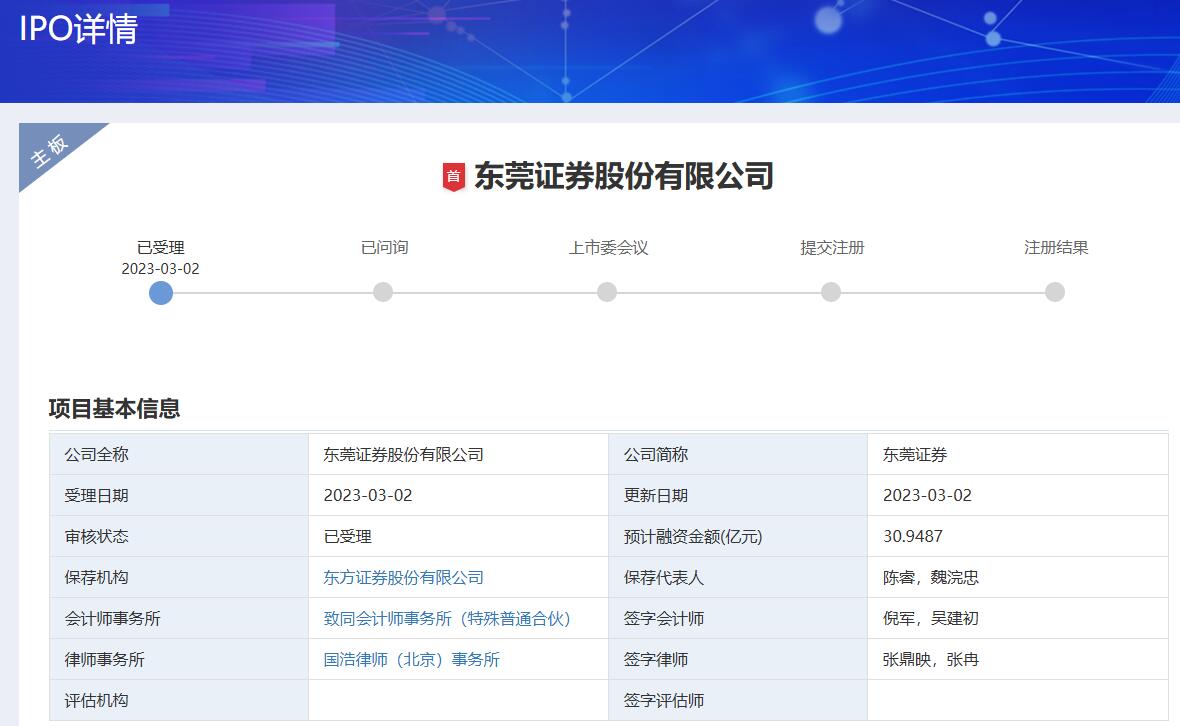Click the 项目基本信息 section heading
The height and width of the screenshot is (726, 1180).
click(x=114, y=409)
